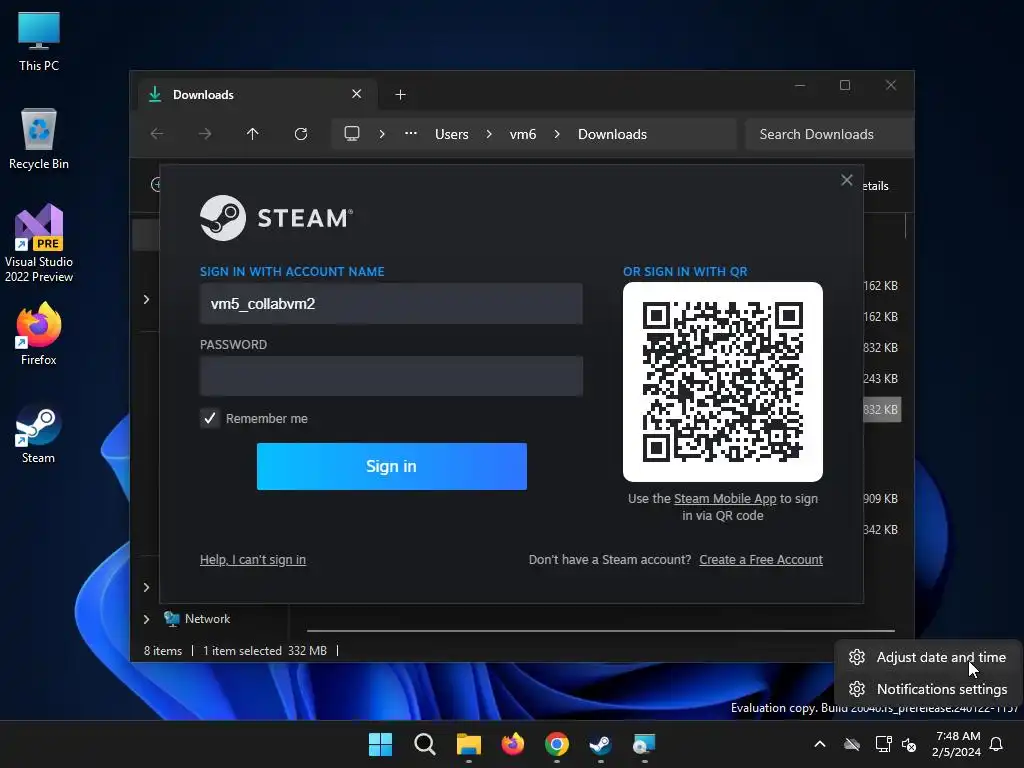Expand chevron after PC icon in address bar
The height and width of the screenshot is (768, 1024).
point(382,134)
